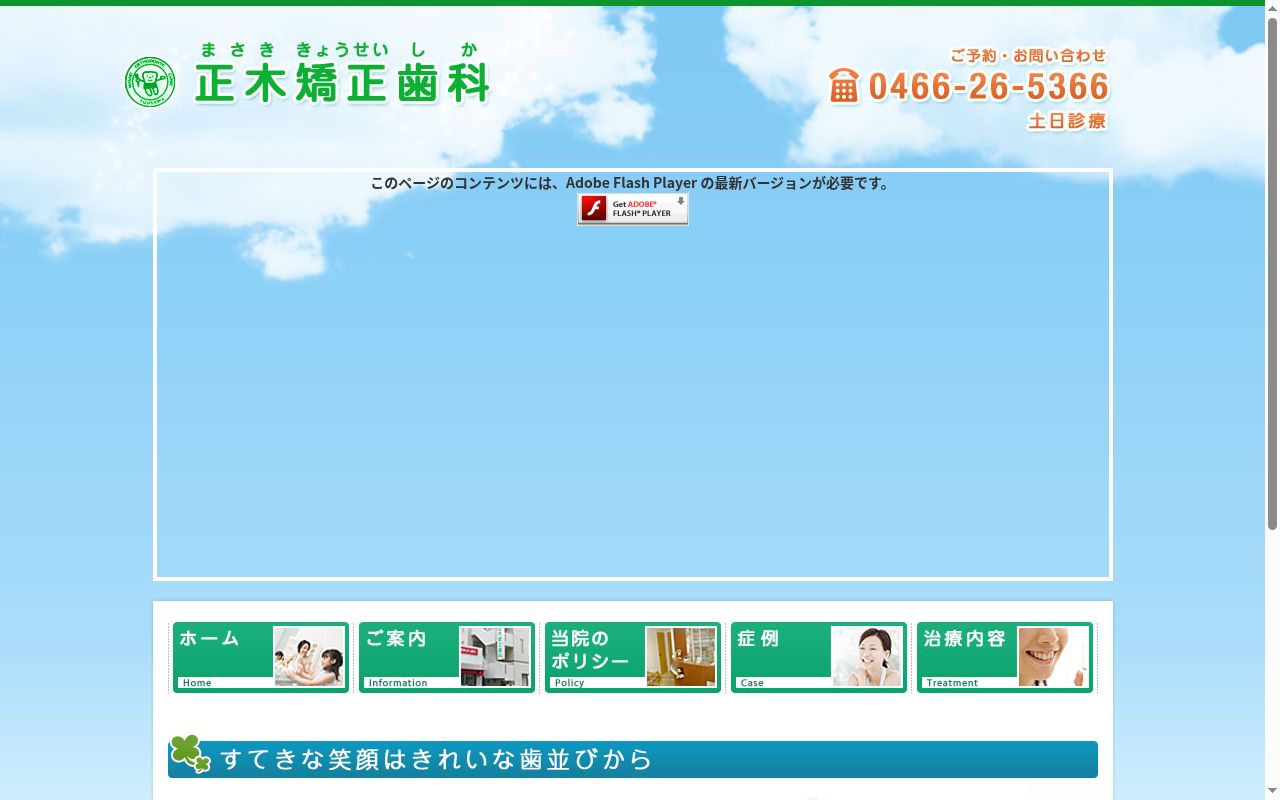Open the 治療内容 Treatment menu item

click(1005, 657)
